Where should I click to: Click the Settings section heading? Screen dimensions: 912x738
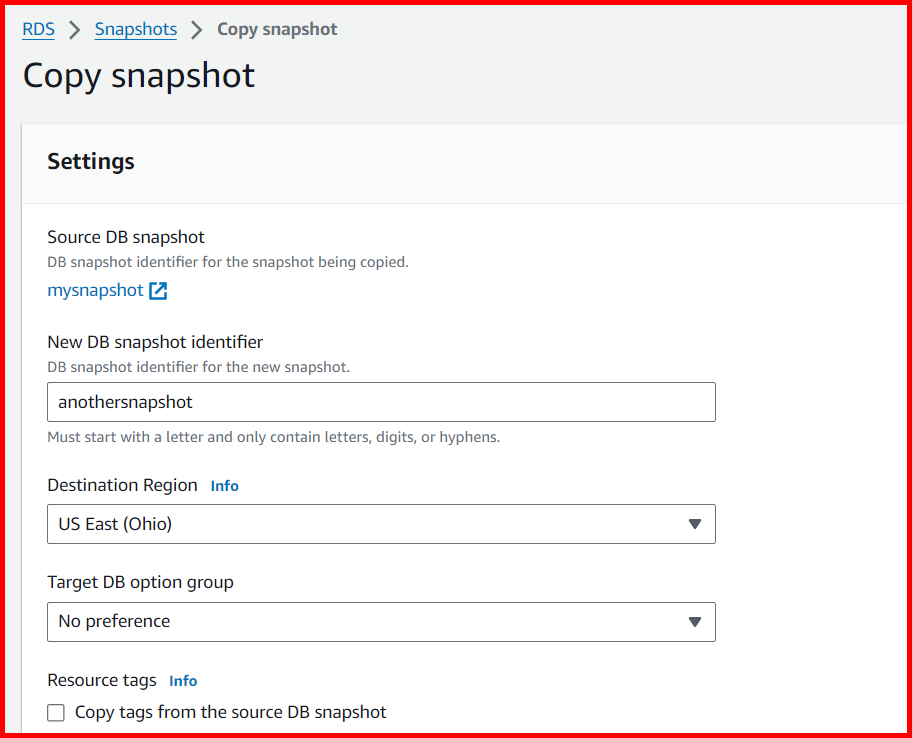pyautogui.click(x=91, y=161)
